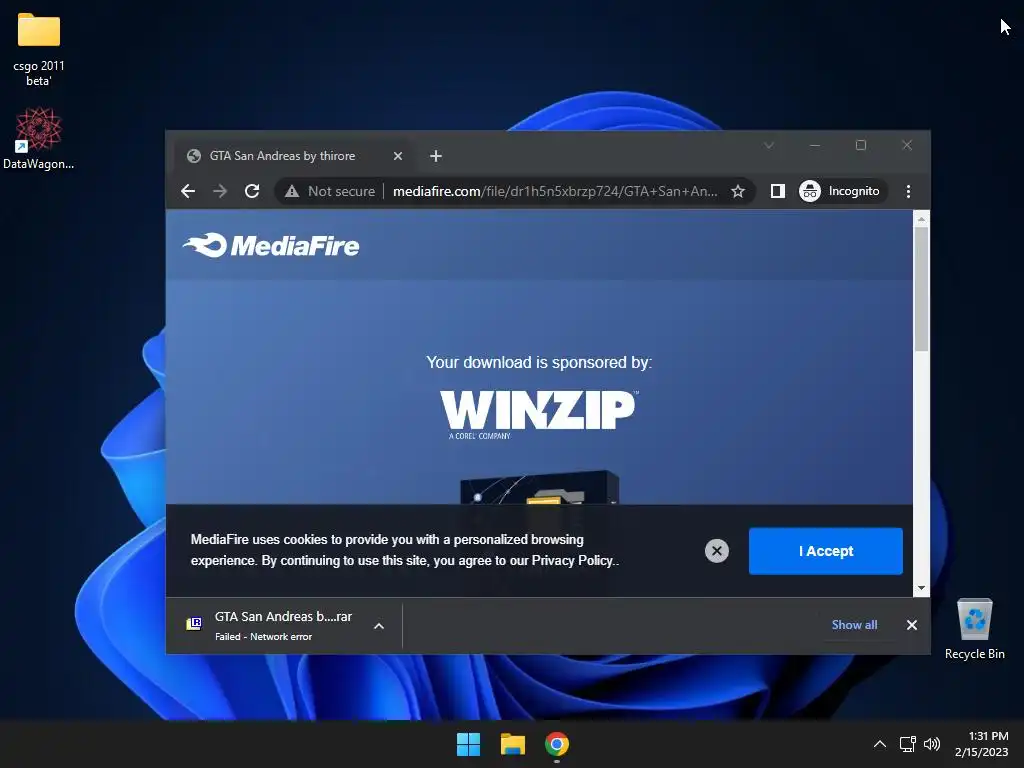Click the MediaFire logo
The width and height of the screenshot is (1024, 768).
pyautogui.click(x=271, y=246)
